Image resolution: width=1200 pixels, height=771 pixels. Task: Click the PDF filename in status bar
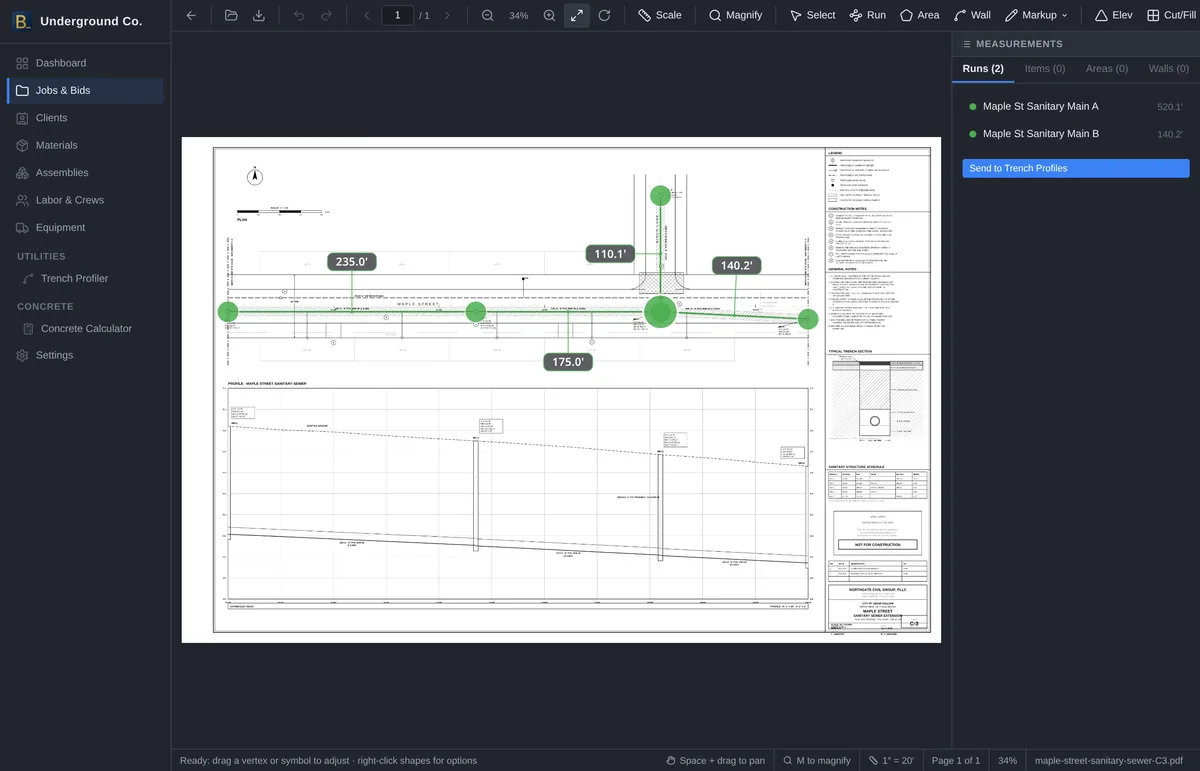(x=1109, y=761)
